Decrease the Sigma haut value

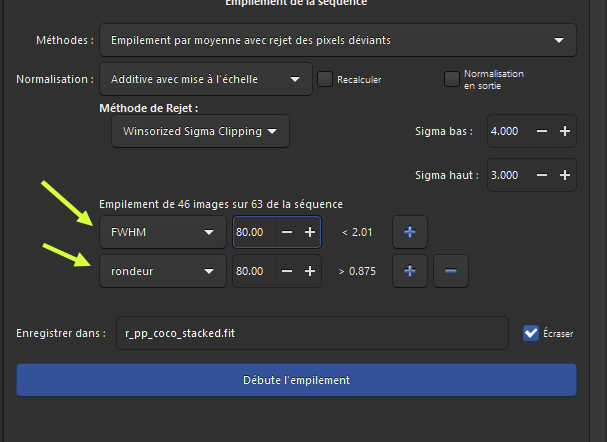pyautogui.click(x=542, y=175)
